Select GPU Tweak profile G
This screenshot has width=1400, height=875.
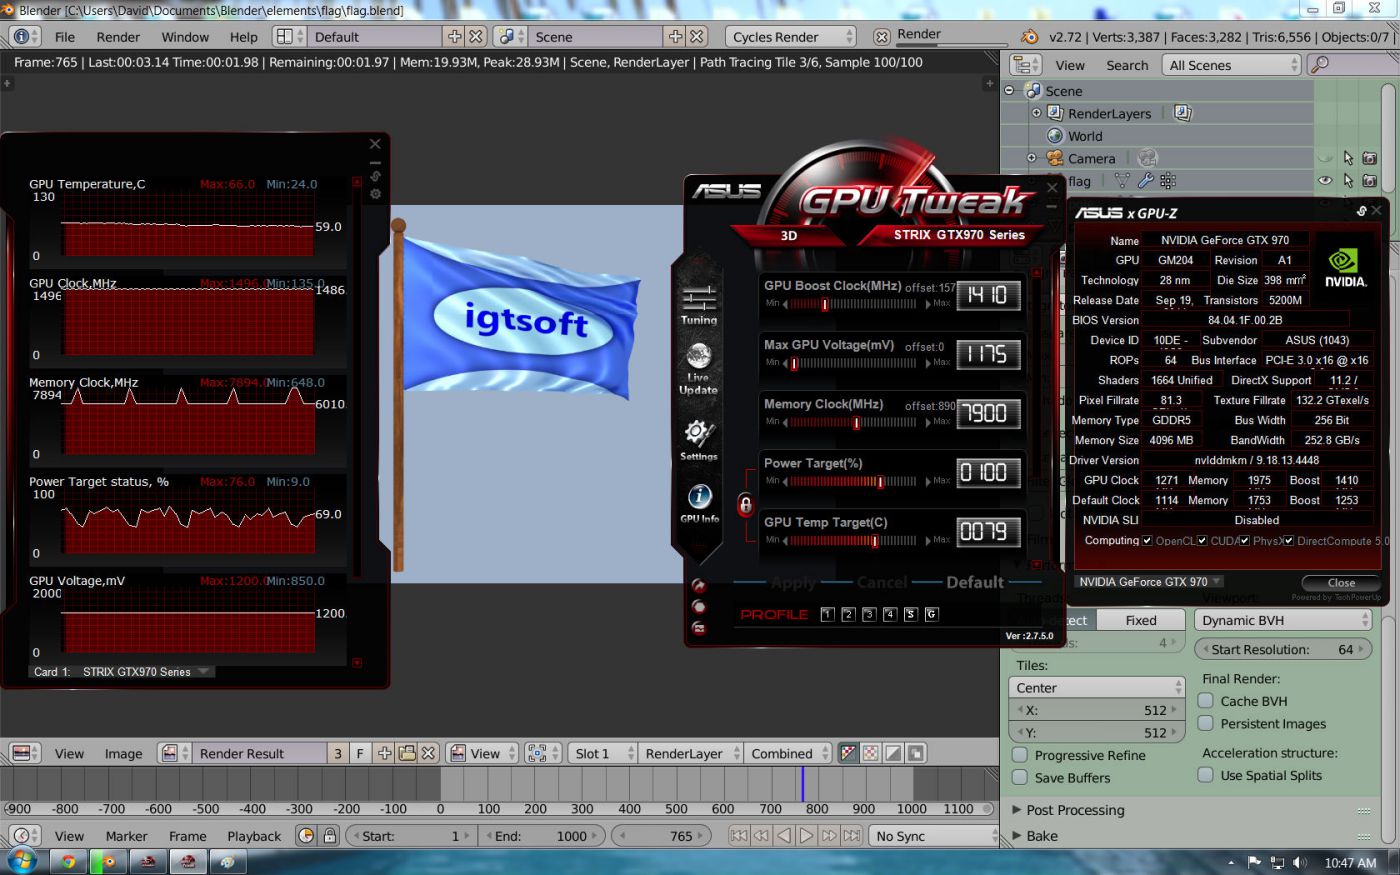931,614
